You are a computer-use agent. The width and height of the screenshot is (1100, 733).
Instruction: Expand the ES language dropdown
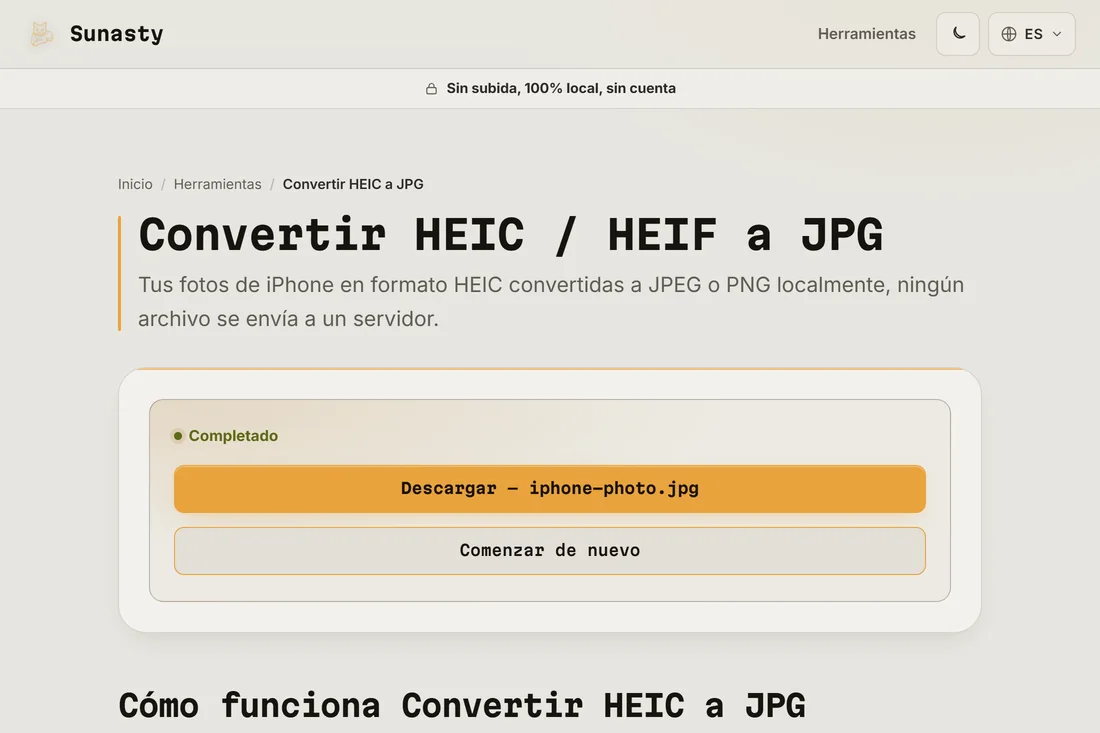point(1031,34)
